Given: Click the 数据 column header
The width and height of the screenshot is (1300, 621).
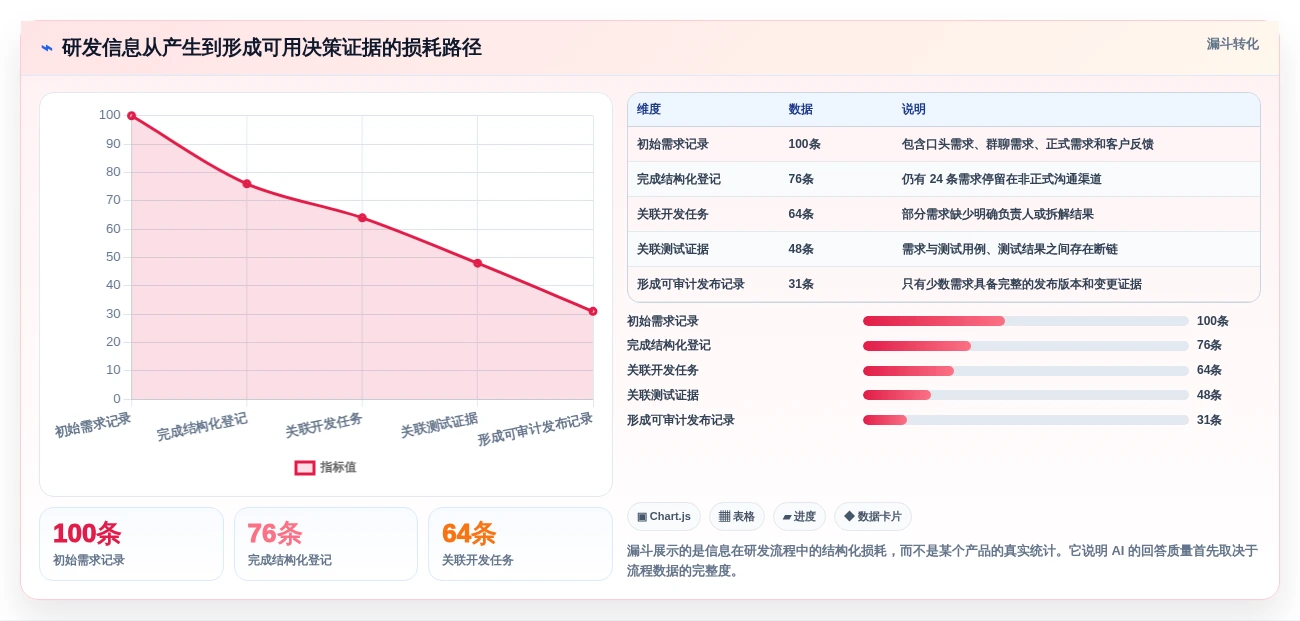Looking at the screenshot, I should [x=800, y=109].
